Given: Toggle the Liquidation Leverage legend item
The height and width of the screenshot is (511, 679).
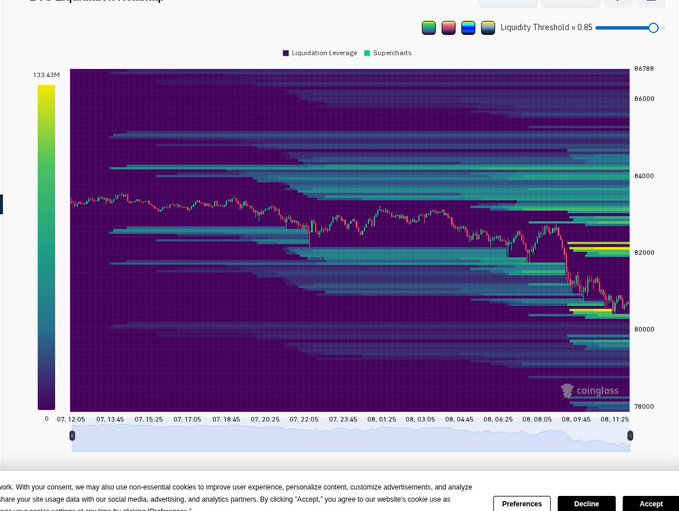Looking at the screenshot, I should [x=320, y=53].
